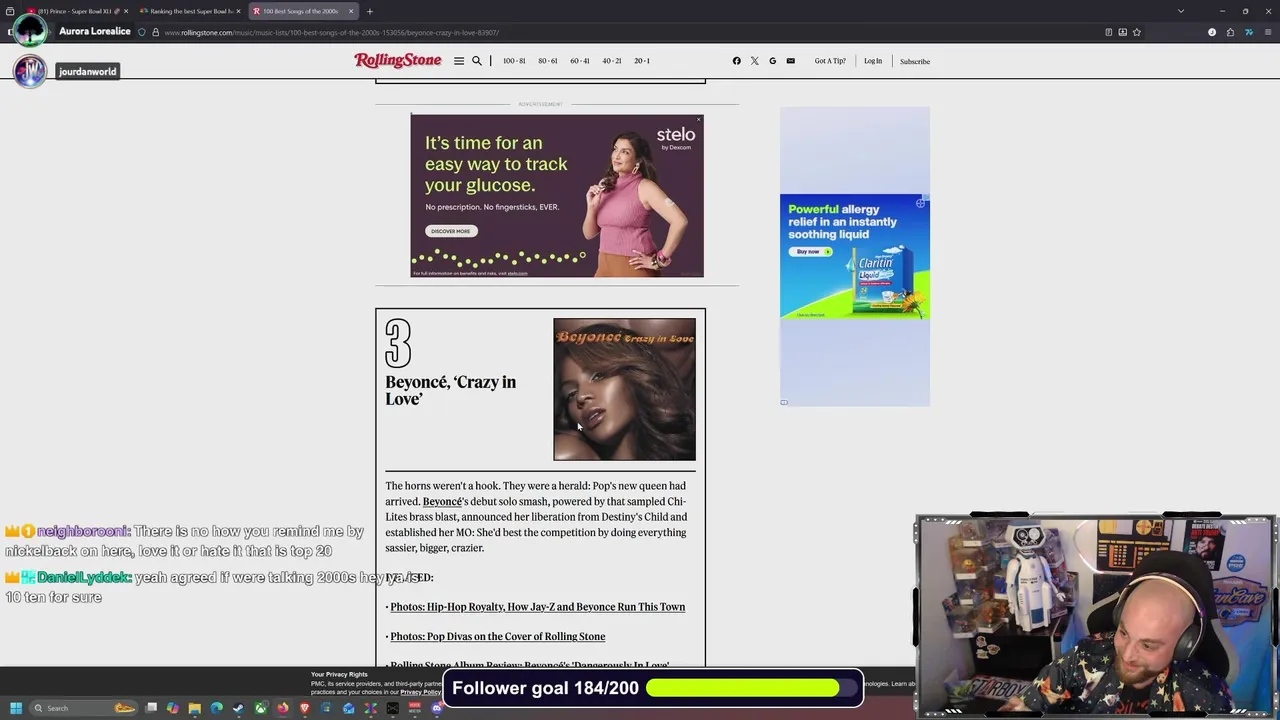Click the Log In link
This screenshot has height=720, width=1280.
(x=873, y=61)
